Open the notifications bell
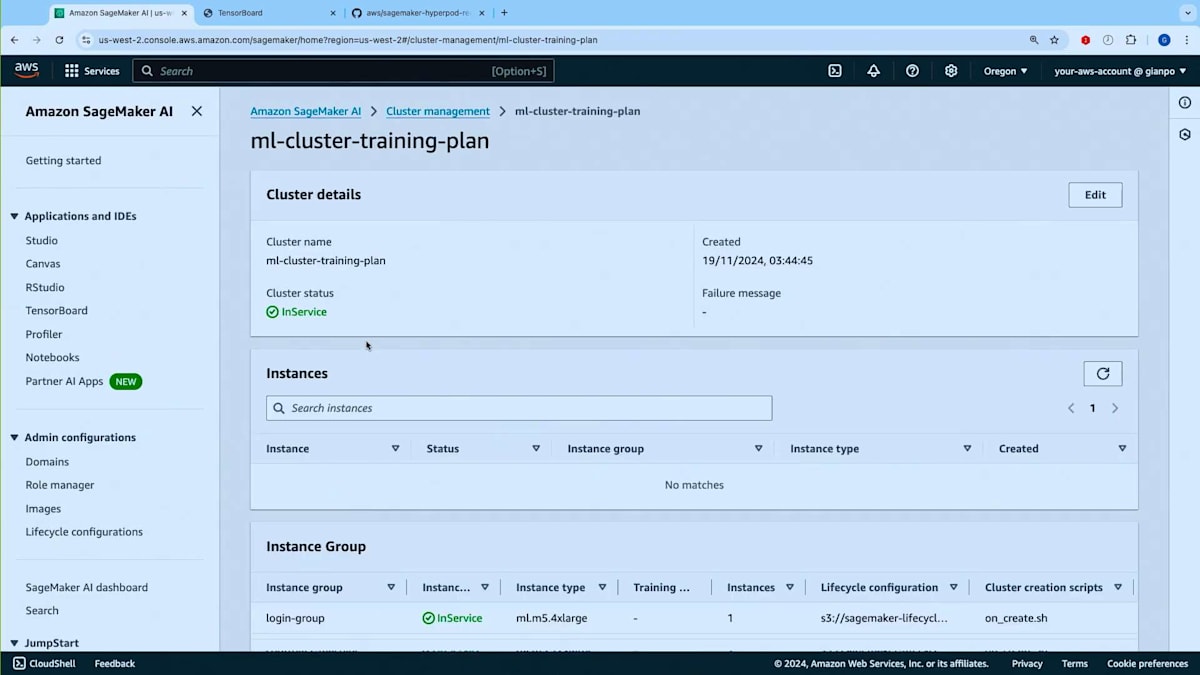Screen dimensions: 1200x675 [x=873, y=71]
